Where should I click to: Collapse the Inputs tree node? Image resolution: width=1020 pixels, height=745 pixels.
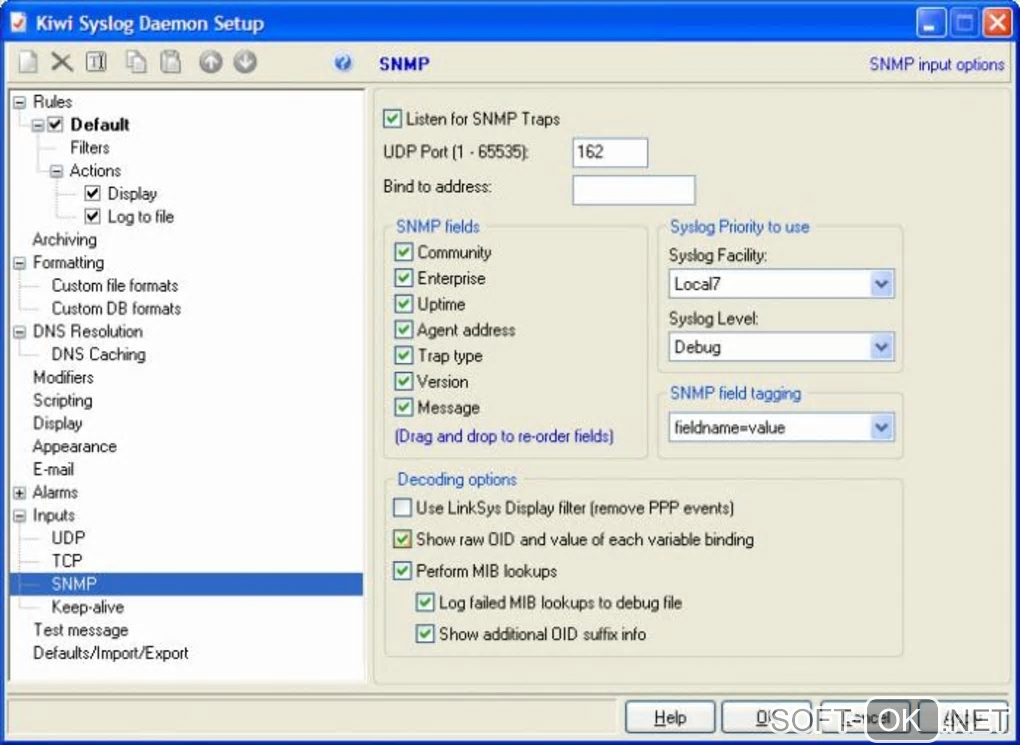click(20, 515)
